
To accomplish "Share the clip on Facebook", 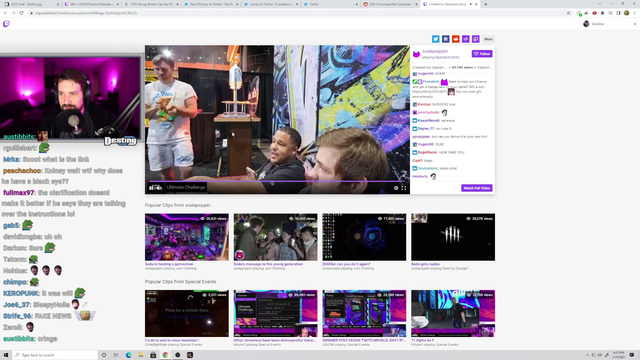I will [x=446, y=39].
